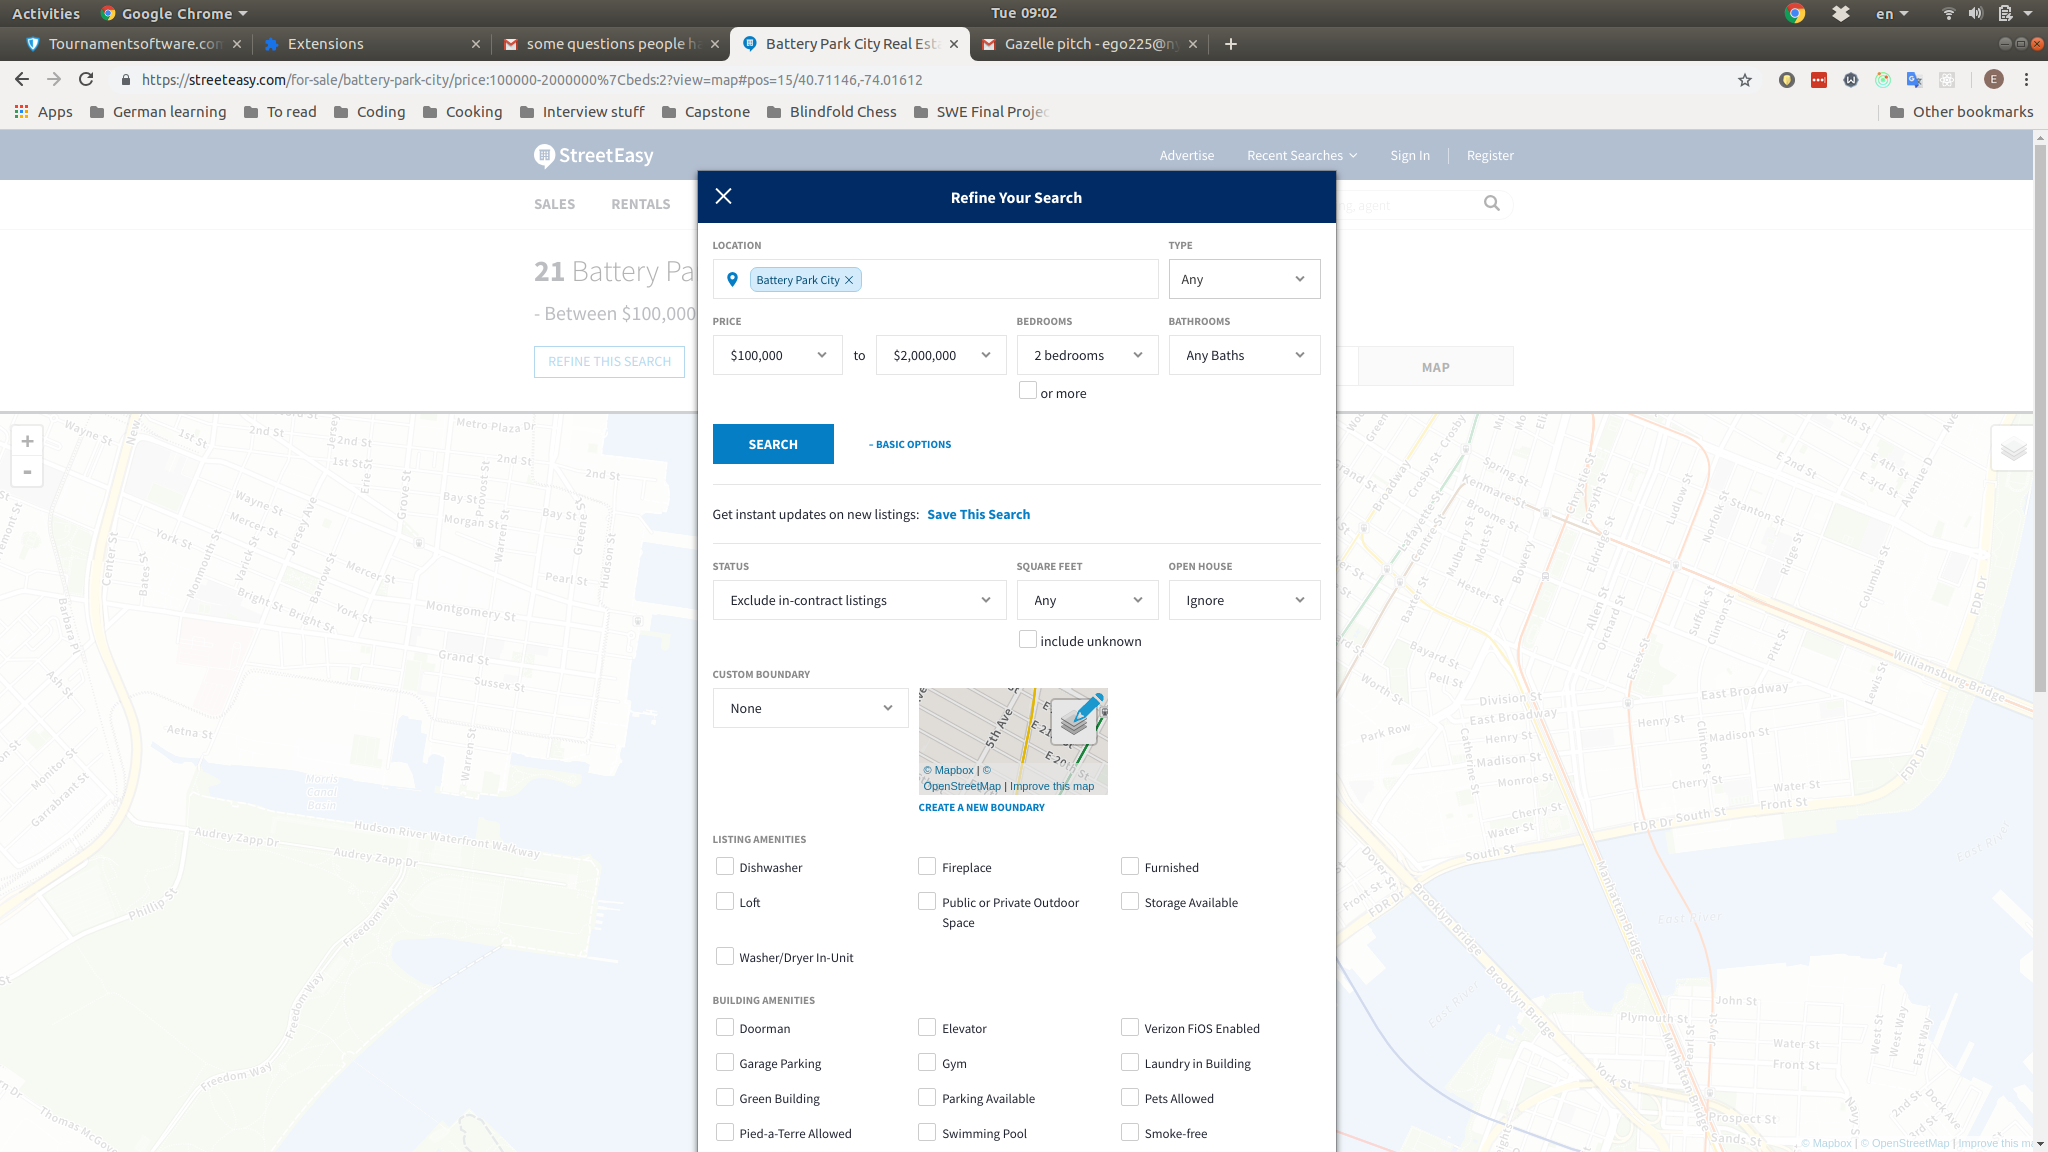Open the RENTALS navigation menu
The height and width of the screenshot is (1152, 2048).
pos(640,204)
